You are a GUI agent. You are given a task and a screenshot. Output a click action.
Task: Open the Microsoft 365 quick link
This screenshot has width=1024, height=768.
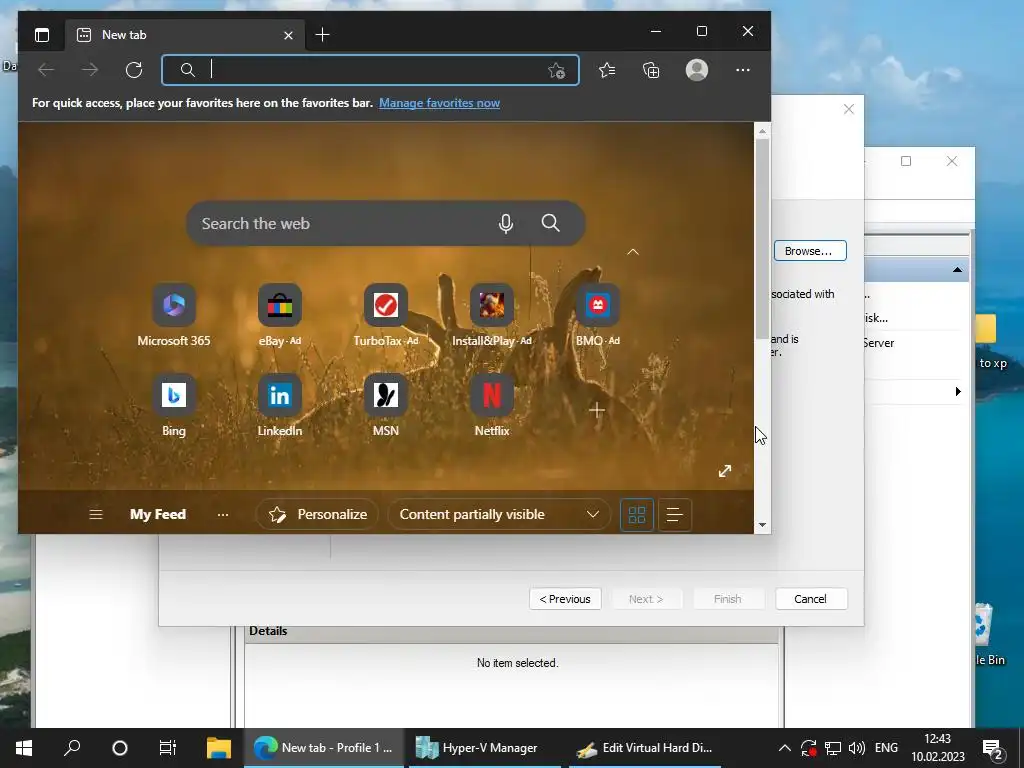click(x=174, y=315)
